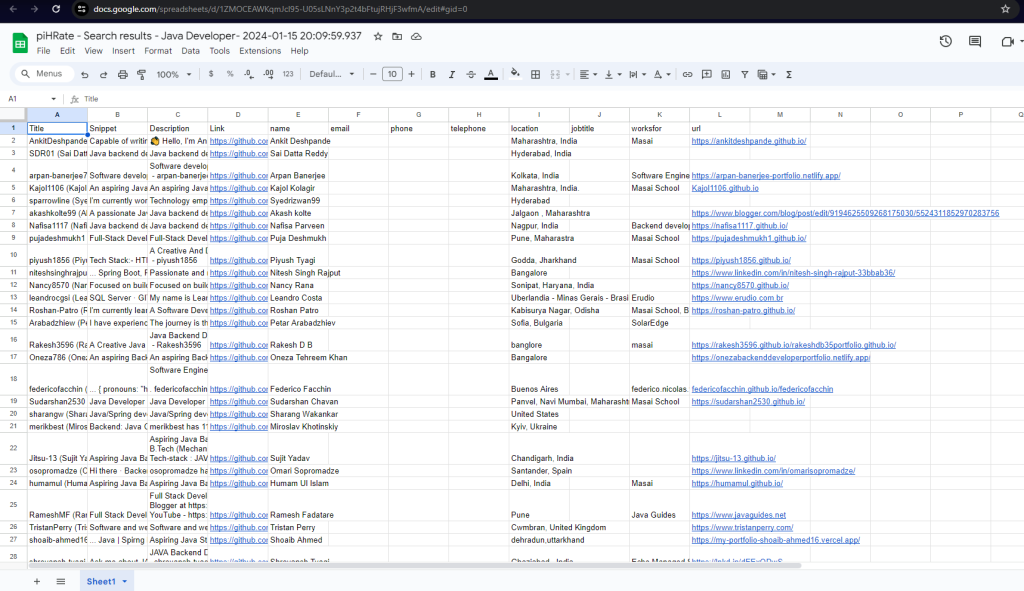Select the Petar Arabadzhiev name cell
The width and height of the screenshot is (1024, 591).
coord(298,323)
